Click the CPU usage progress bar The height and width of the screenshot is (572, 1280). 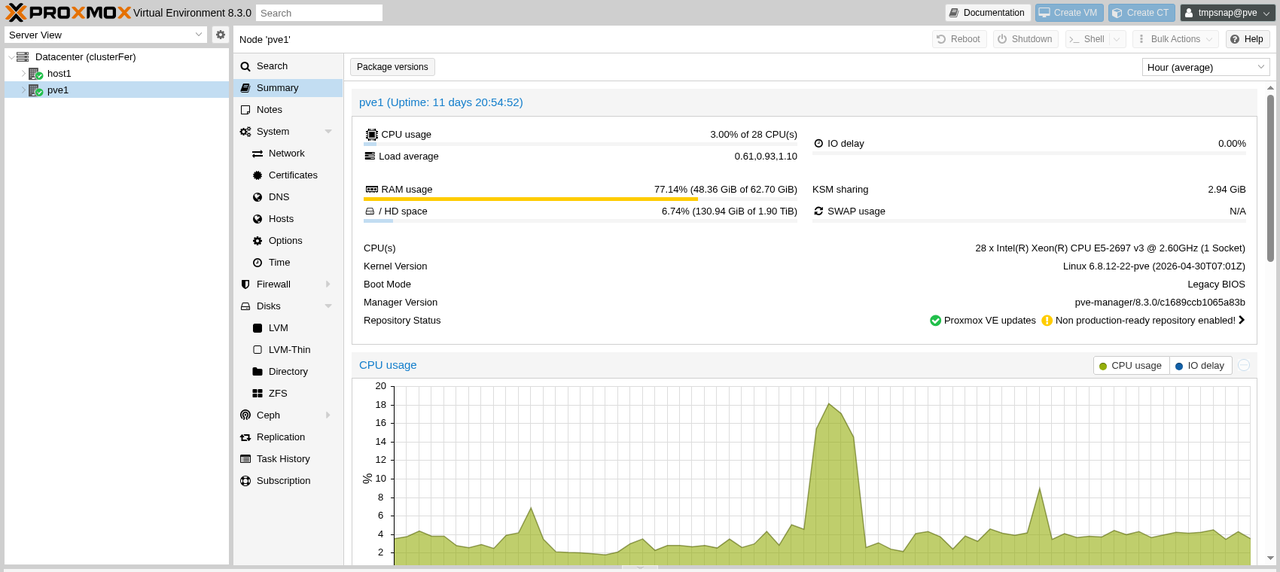coord(581,144)
